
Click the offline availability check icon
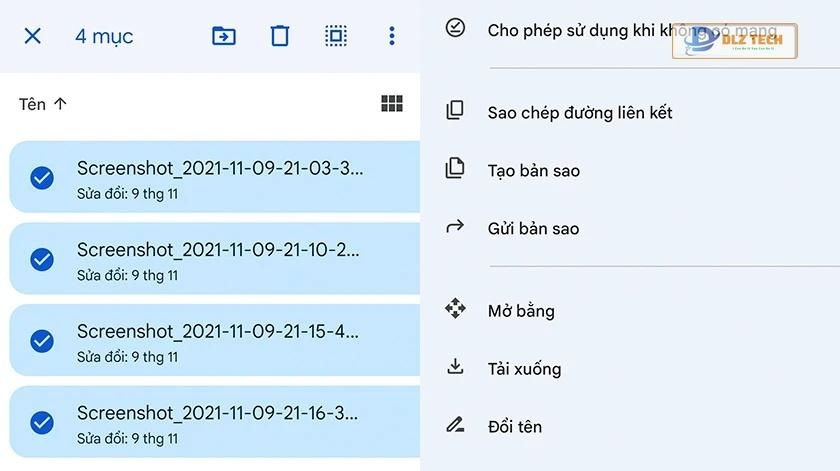pos(455,28)
